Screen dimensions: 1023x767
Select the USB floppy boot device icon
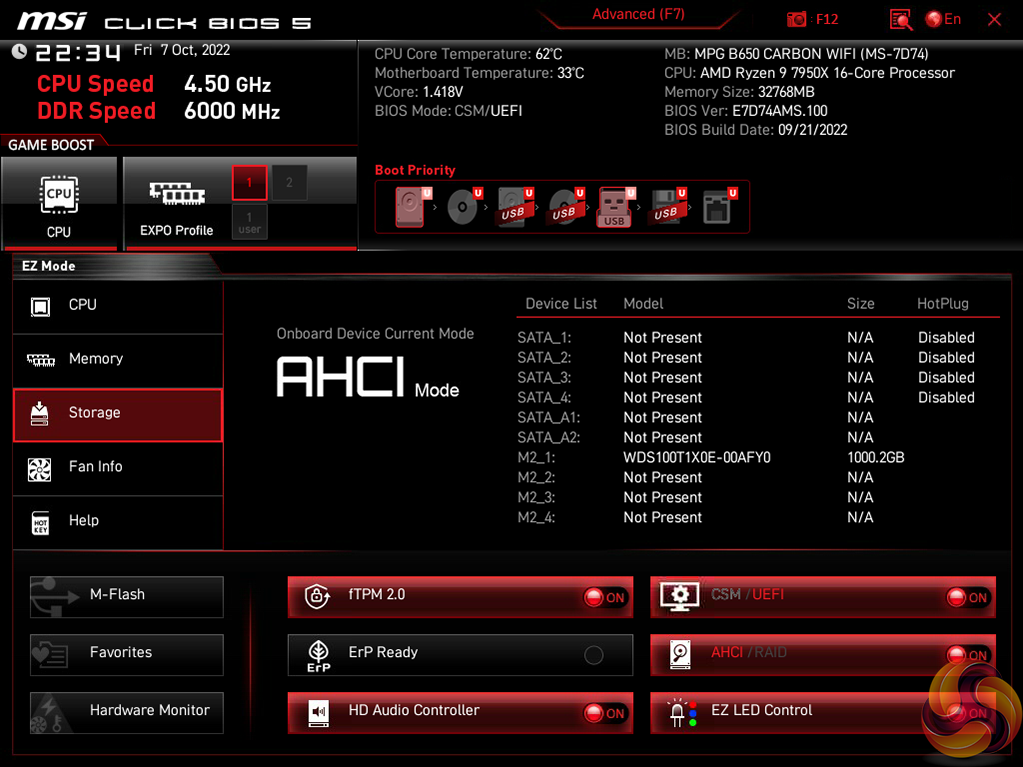coord(667,207)
